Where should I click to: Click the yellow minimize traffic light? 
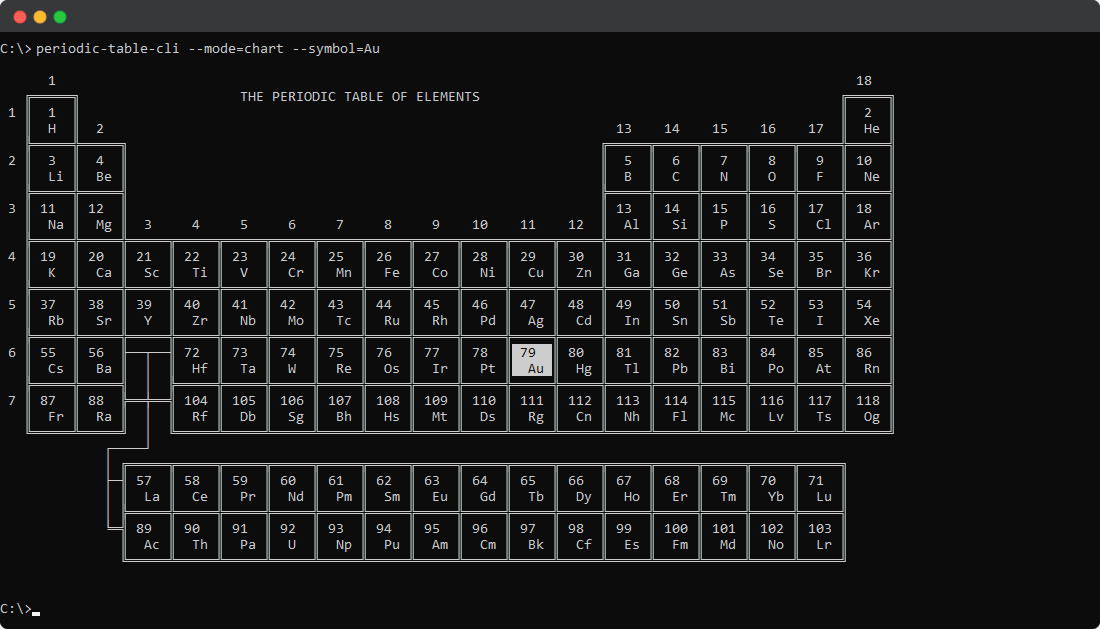point(39,17)
